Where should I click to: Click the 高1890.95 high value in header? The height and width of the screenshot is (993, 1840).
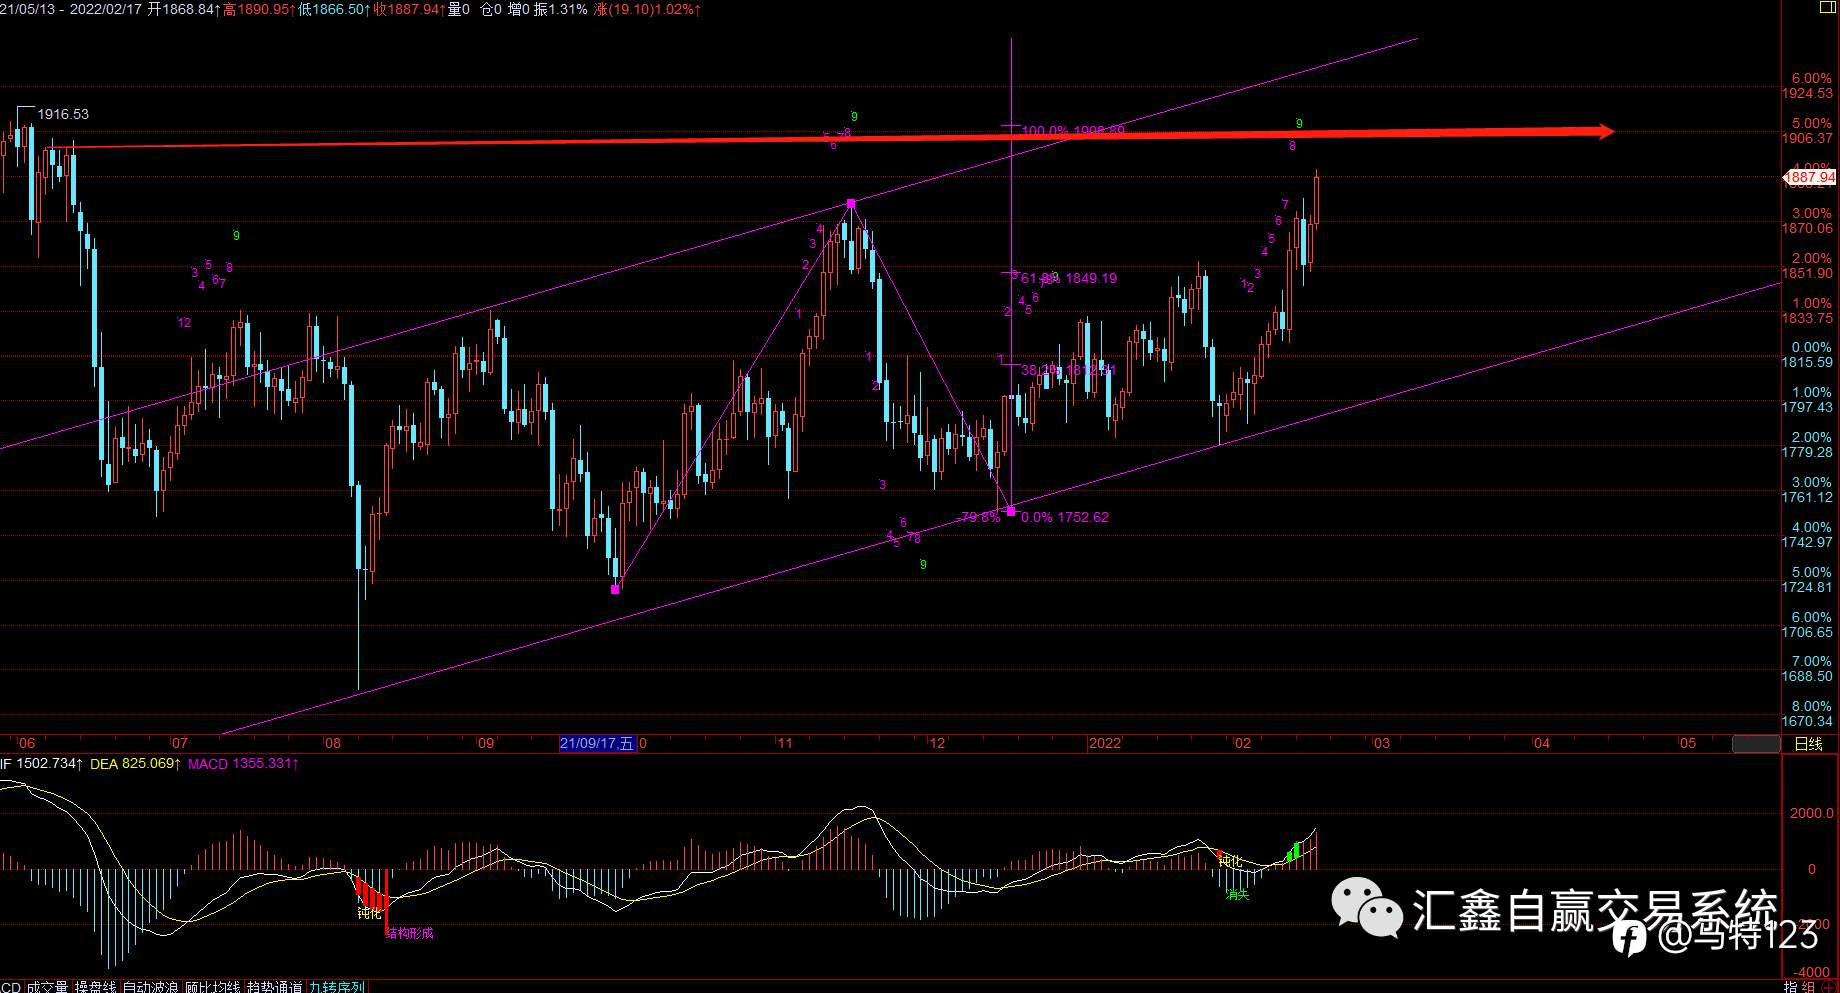259,9
